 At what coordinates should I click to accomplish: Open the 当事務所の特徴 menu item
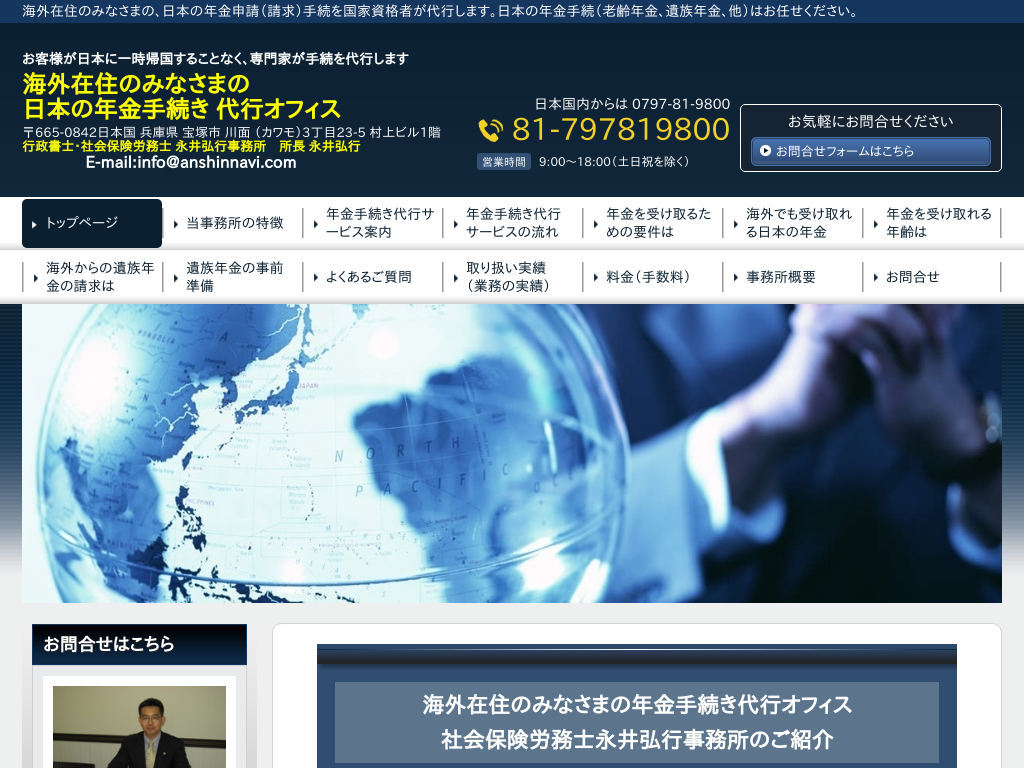pyautogui.click(x=233, y=223)
